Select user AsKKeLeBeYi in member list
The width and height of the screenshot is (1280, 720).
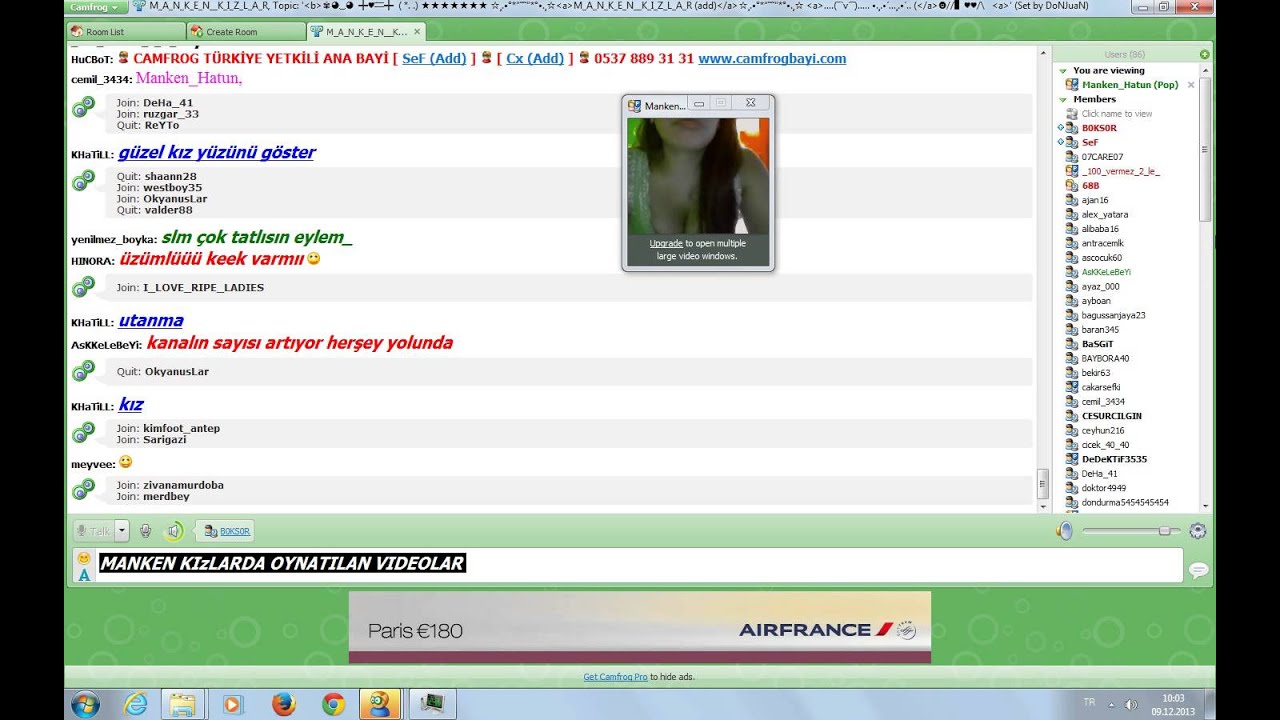pyautogui.click(x=1106, y=272)
